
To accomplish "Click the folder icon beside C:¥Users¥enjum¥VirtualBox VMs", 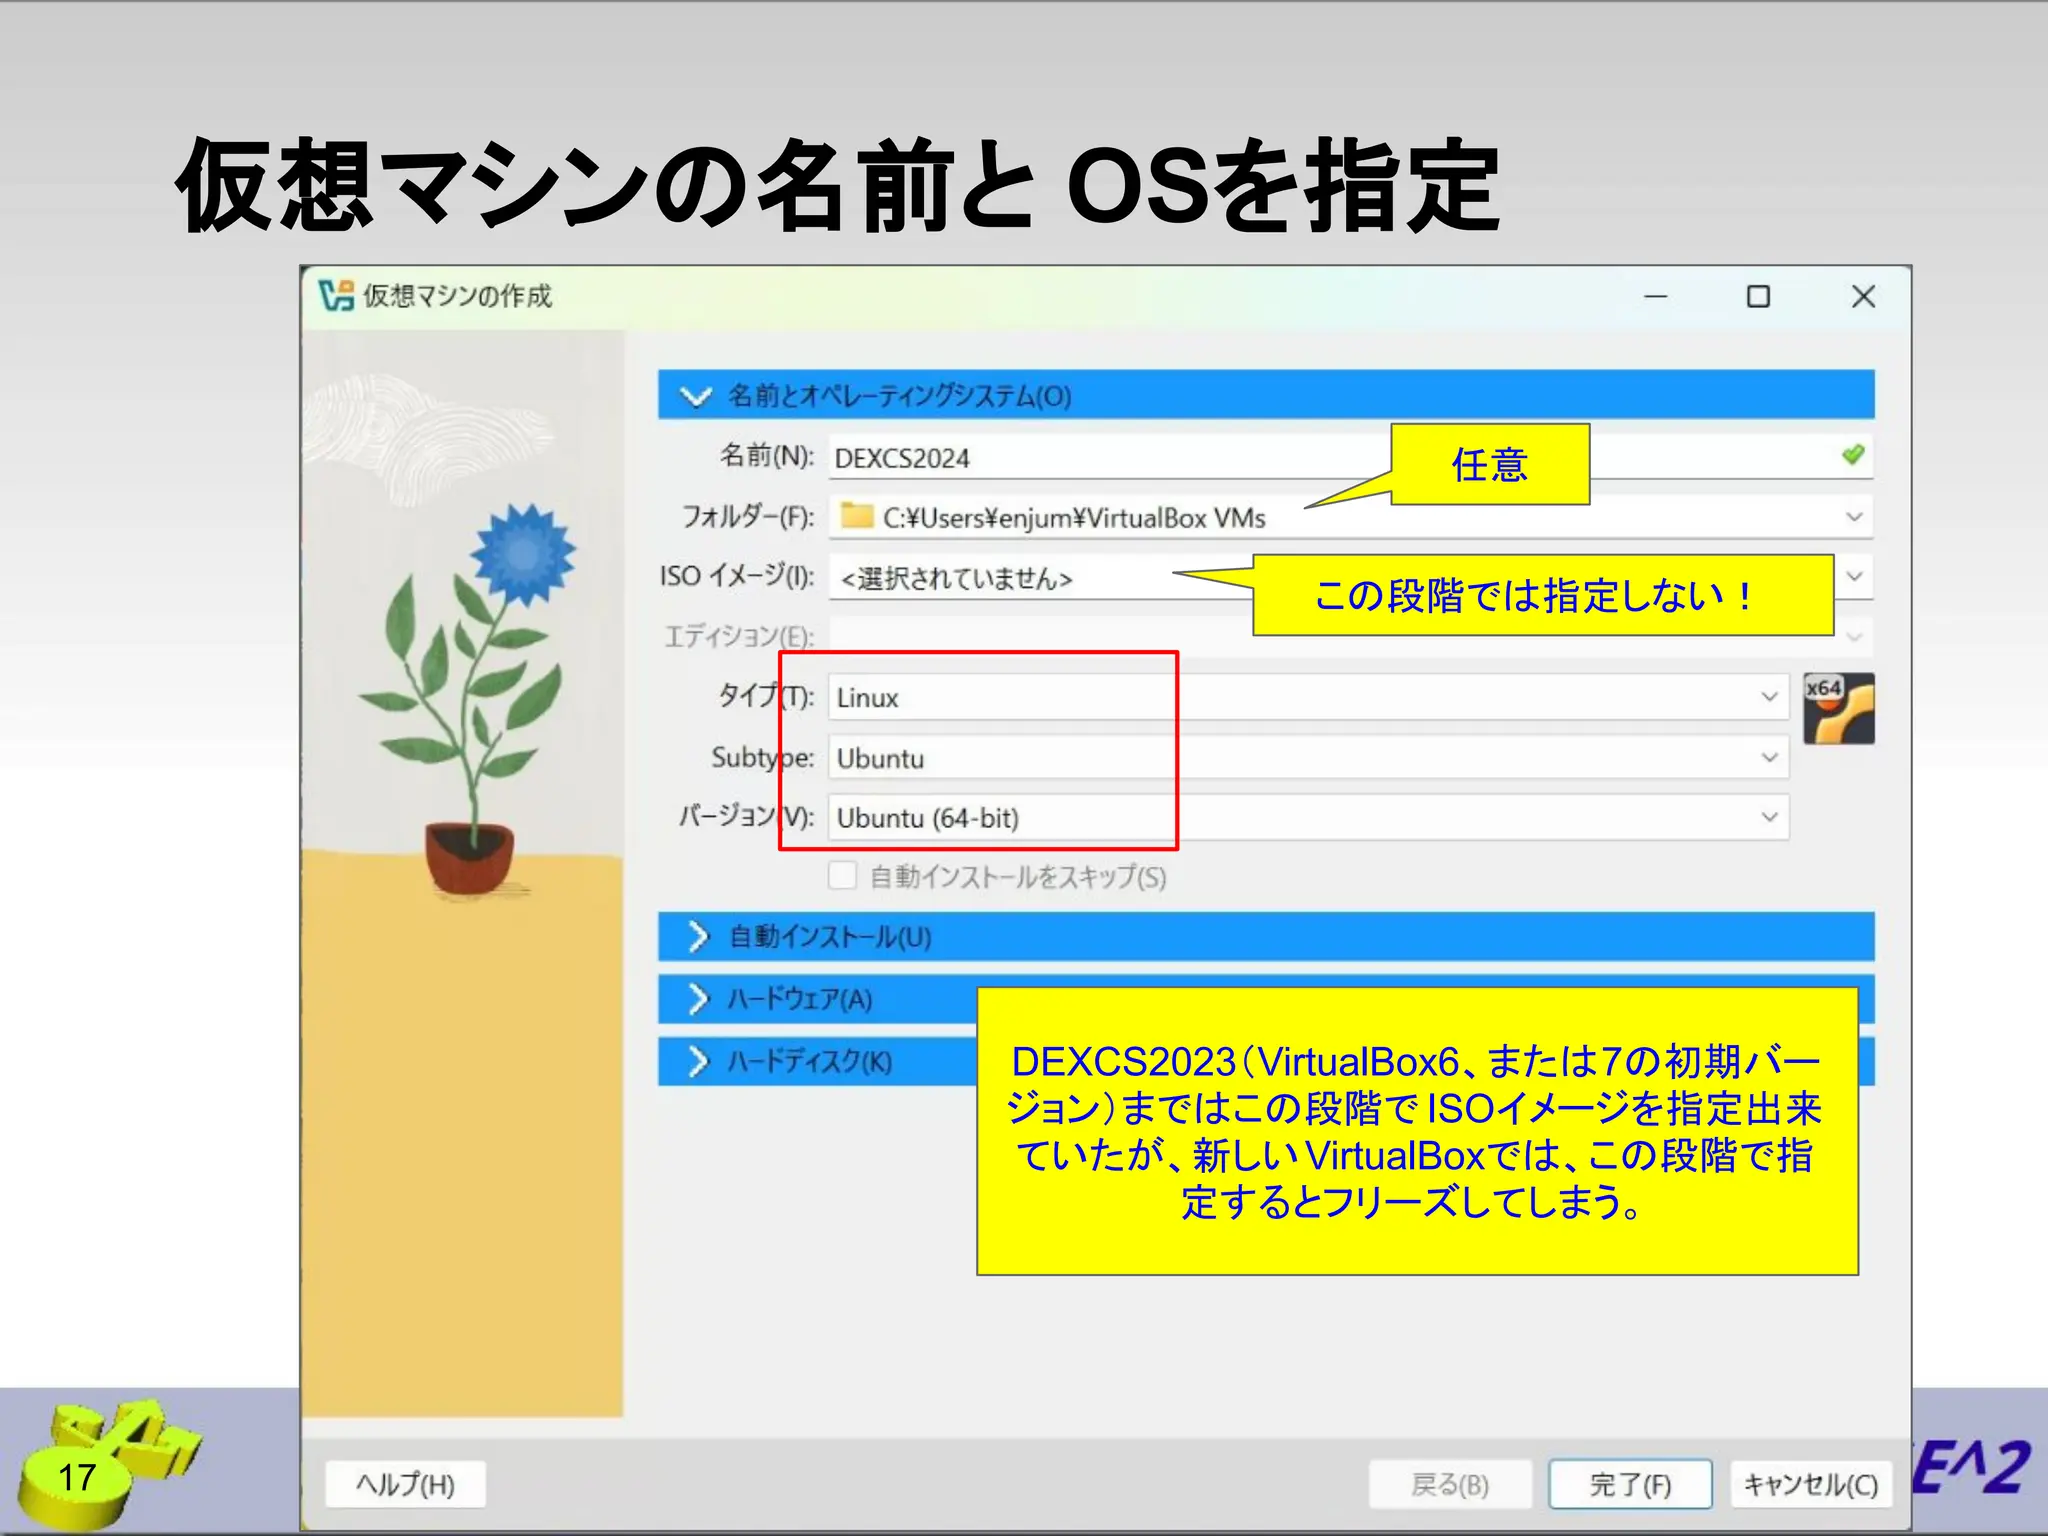I will point(856,516).
